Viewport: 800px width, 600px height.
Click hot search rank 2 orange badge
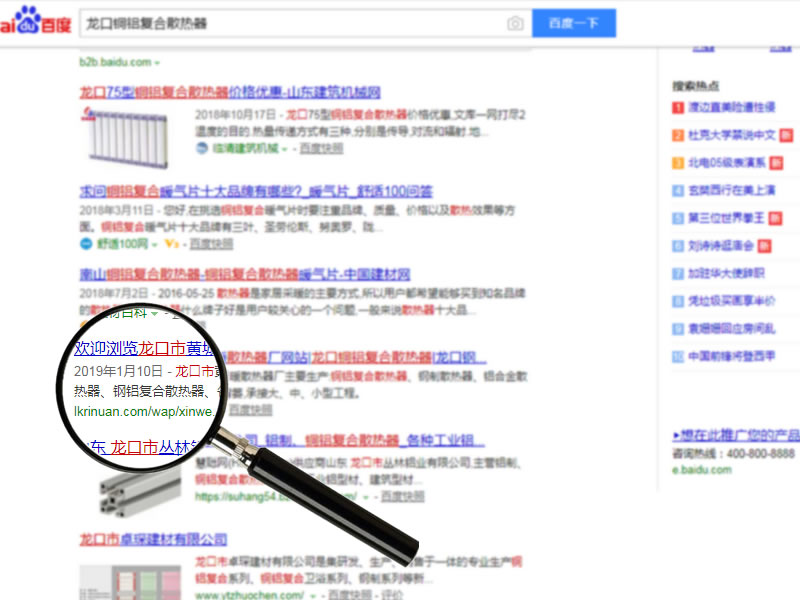[678, 136]
